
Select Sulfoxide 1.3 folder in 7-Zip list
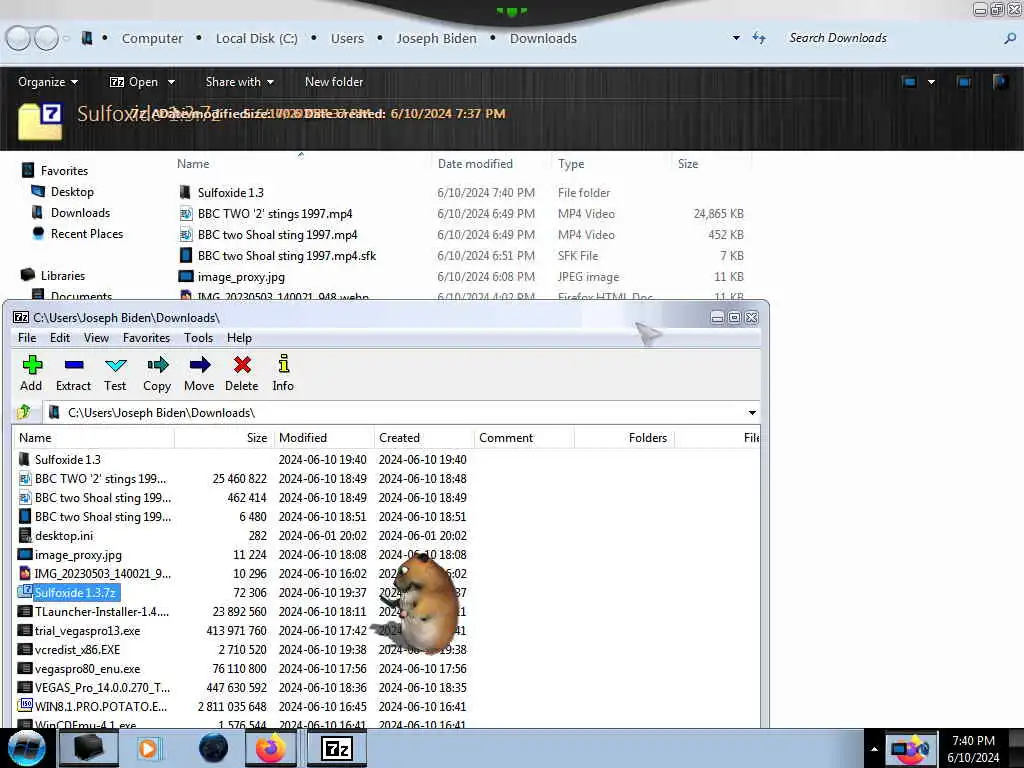point(68,460)
